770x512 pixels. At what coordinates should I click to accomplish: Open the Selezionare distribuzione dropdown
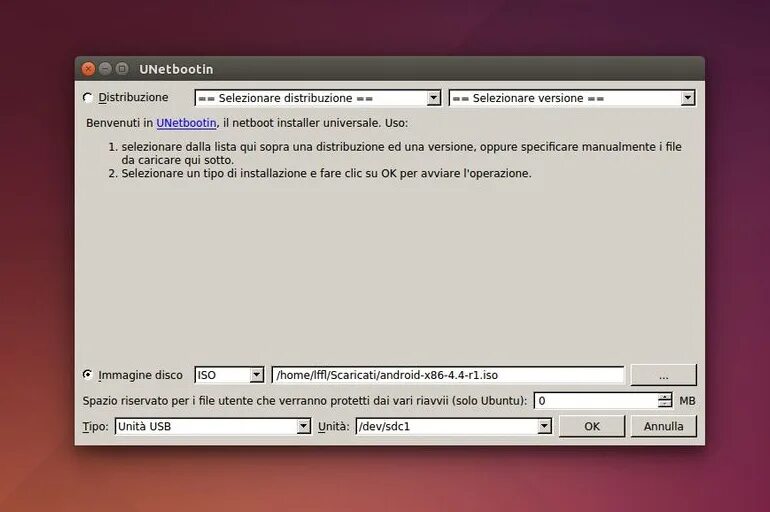(x=318, y=98)
